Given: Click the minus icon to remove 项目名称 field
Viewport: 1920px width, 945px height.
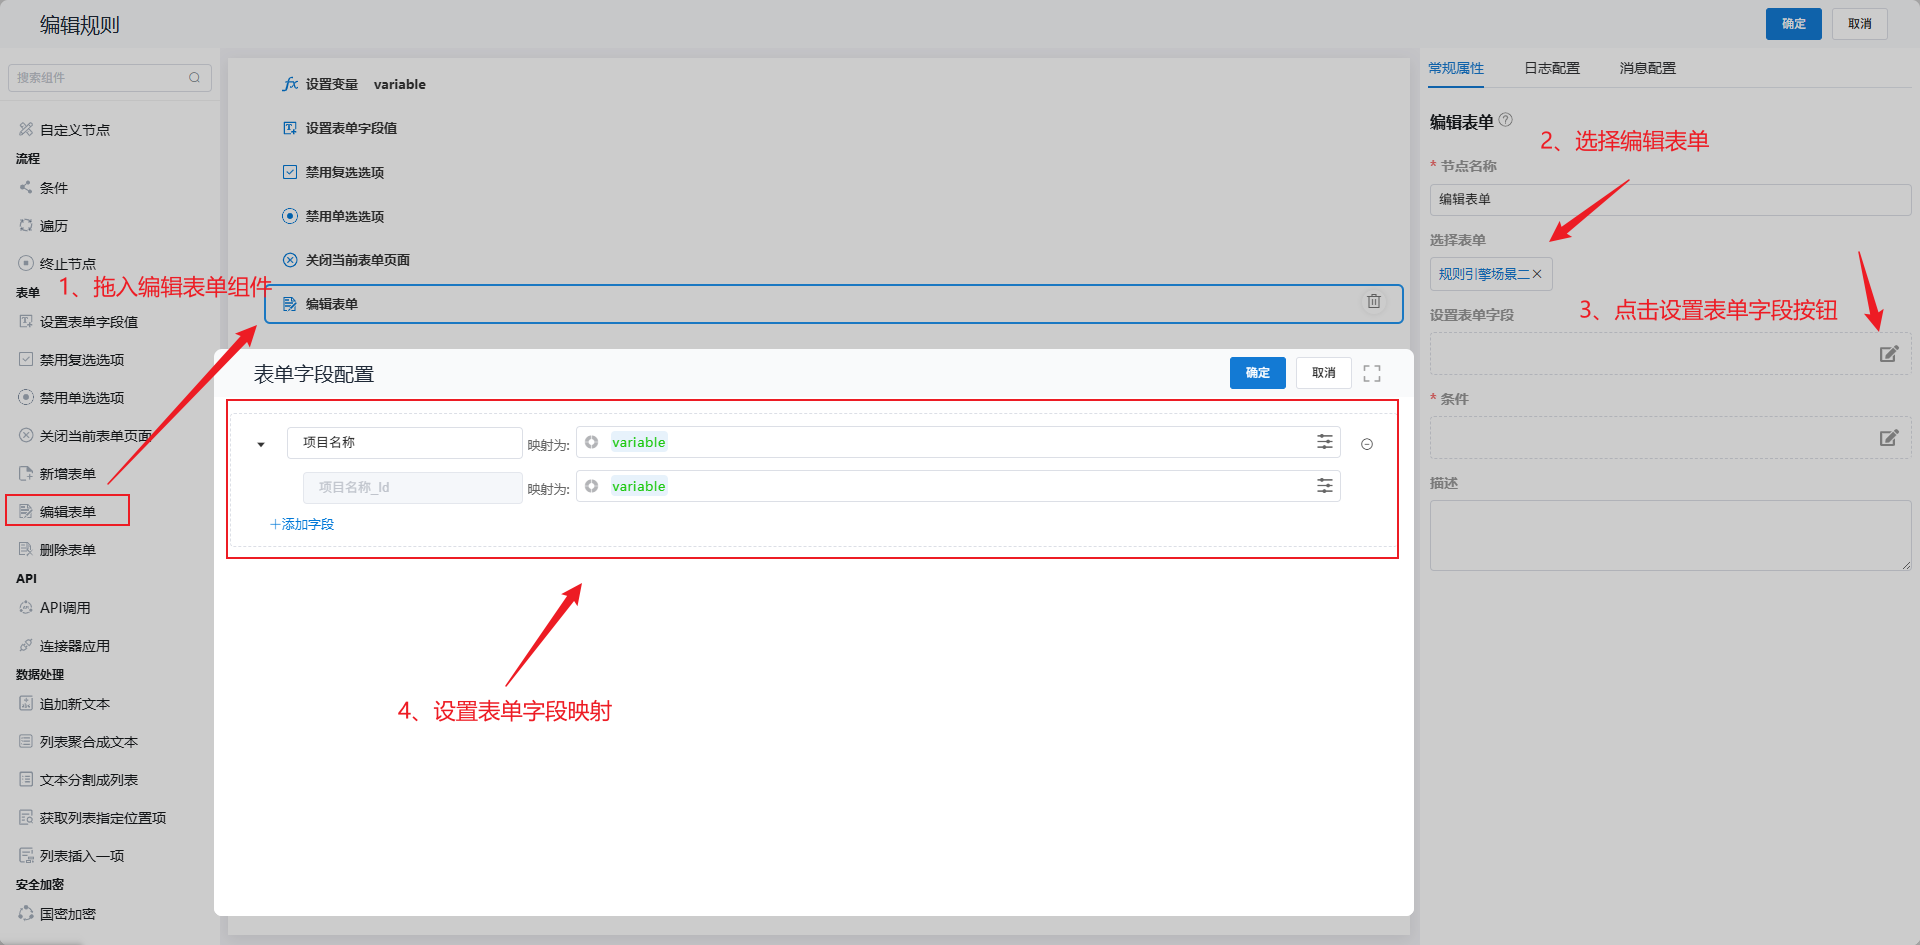Looking at the screenshot, I should (1366, 444).
